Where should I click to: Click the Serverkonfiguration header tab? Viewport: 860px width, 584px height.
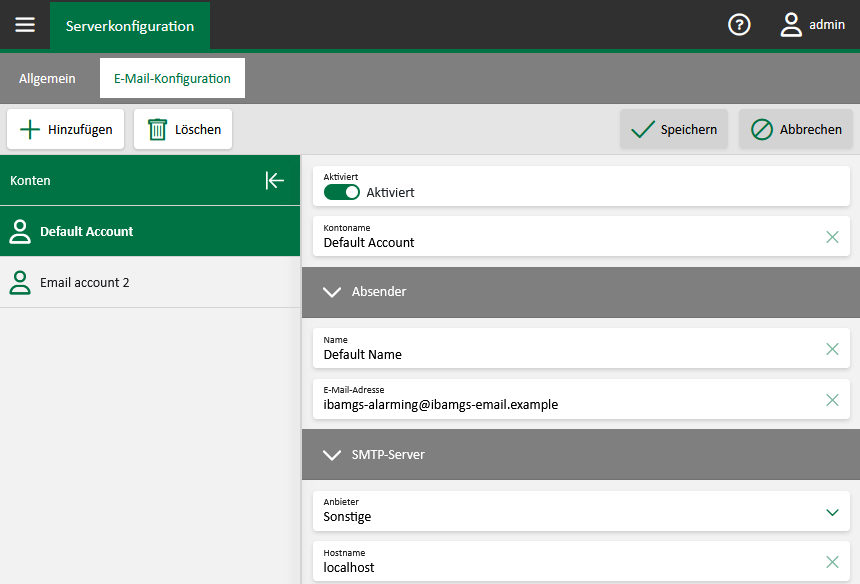(130, 26)
